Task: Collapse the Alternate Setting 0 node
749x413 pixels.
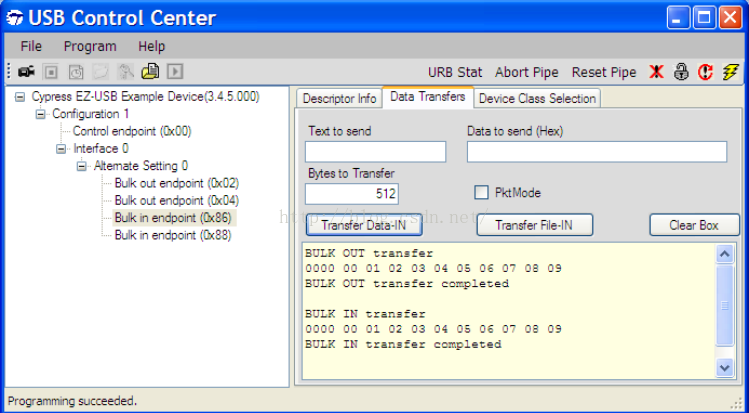Action: tap(82, 166)
